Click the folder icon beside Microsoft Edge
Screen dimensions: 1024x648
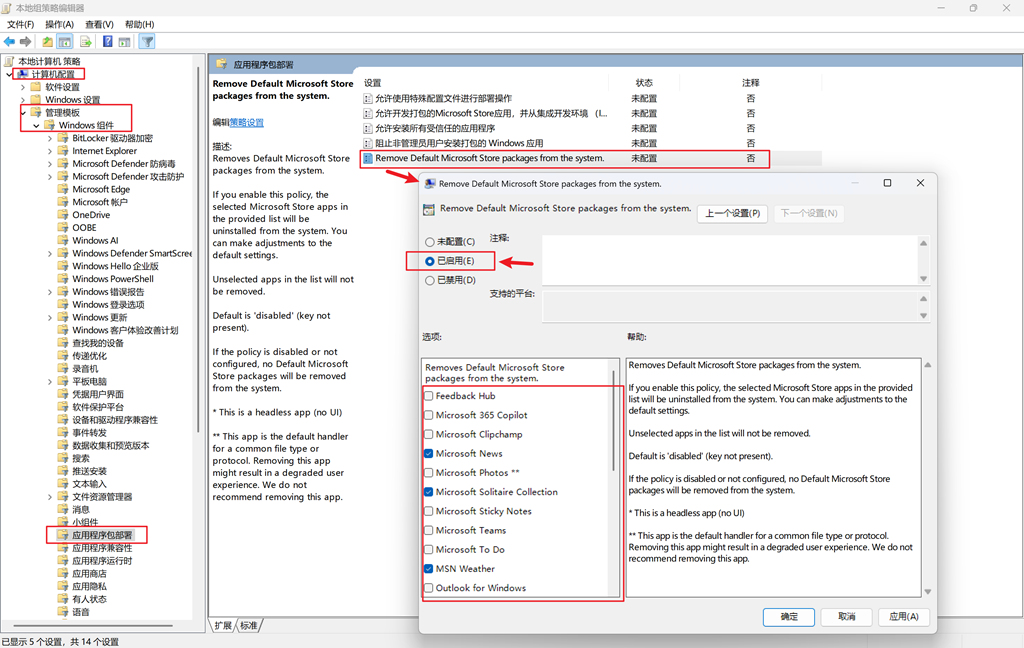click(63, 189)
